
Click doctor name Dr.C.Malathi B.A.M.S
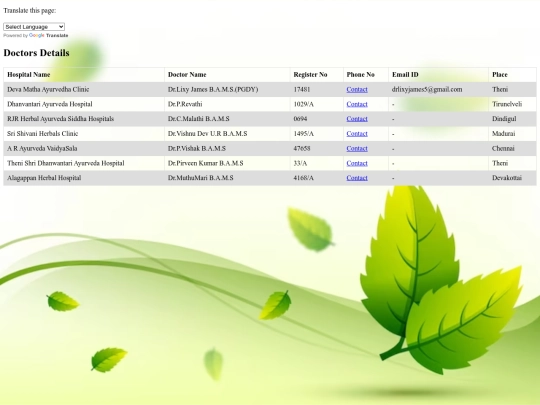(x=198, y=119)
